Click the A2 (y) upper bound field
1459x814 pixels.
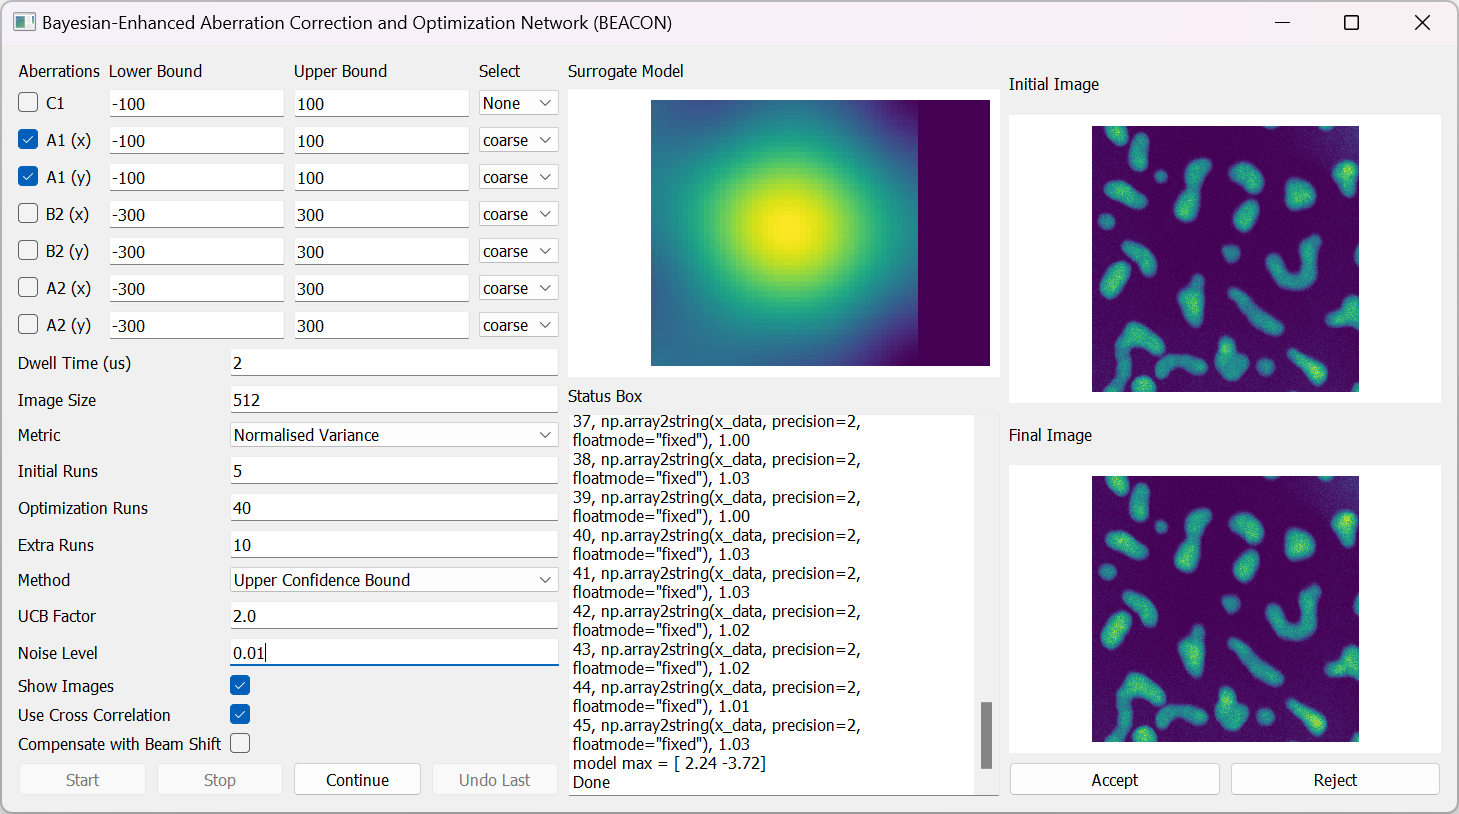[381, 325]
